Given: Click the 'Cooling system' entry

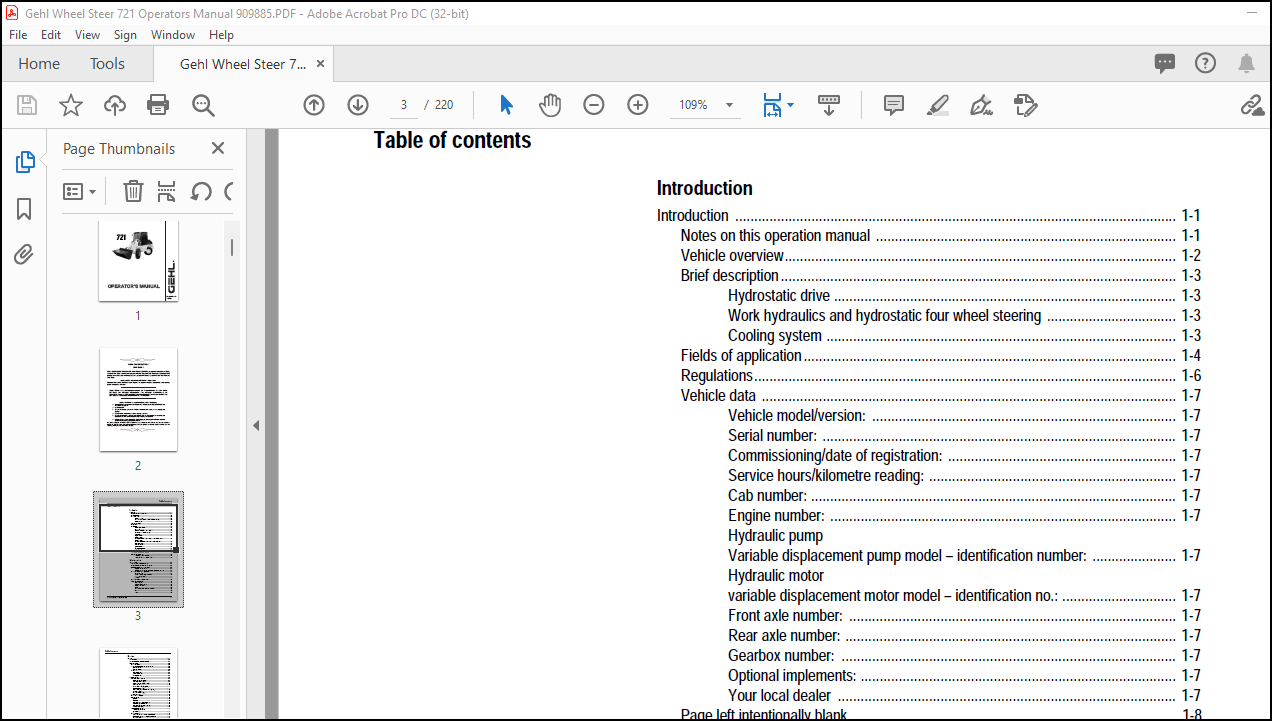Looking at the screenshot, I should pos(775,336).
